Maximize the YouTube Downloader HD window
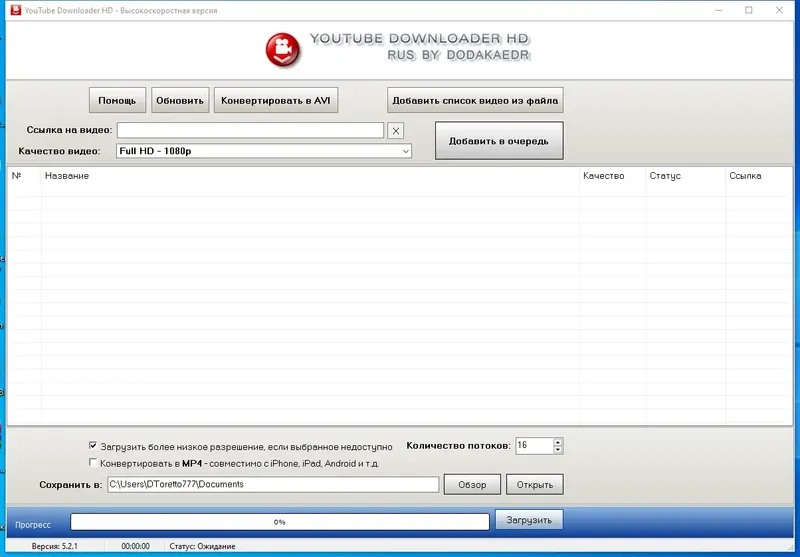Screen dimensions: 800x557 click(748, 10)
